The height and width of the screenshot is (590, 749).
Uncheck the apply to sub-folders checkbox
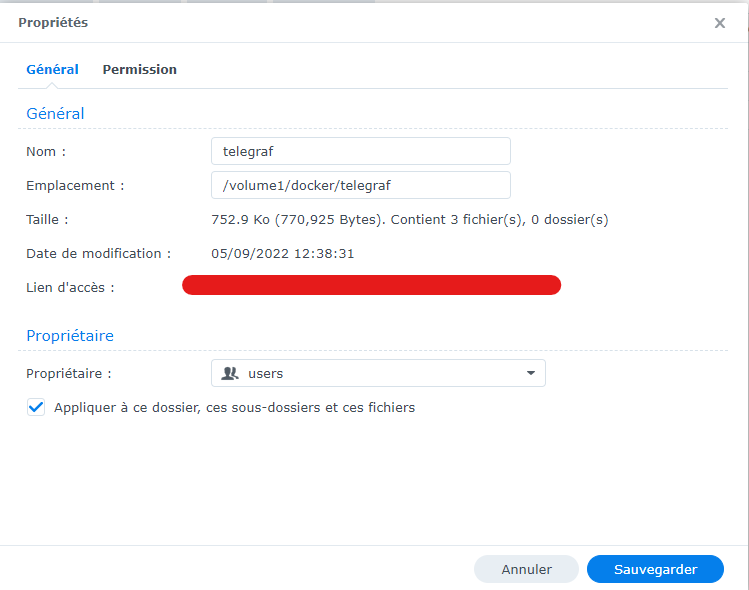[x=36, y=407]
